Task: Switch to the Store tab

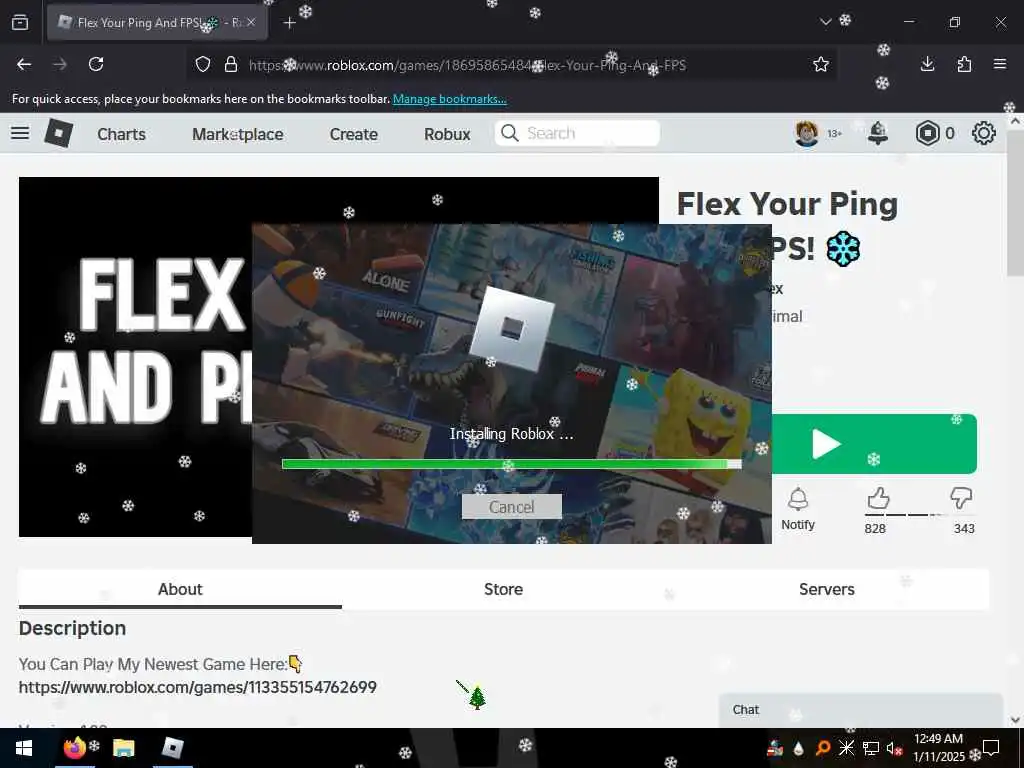Action: click(503, 589)
